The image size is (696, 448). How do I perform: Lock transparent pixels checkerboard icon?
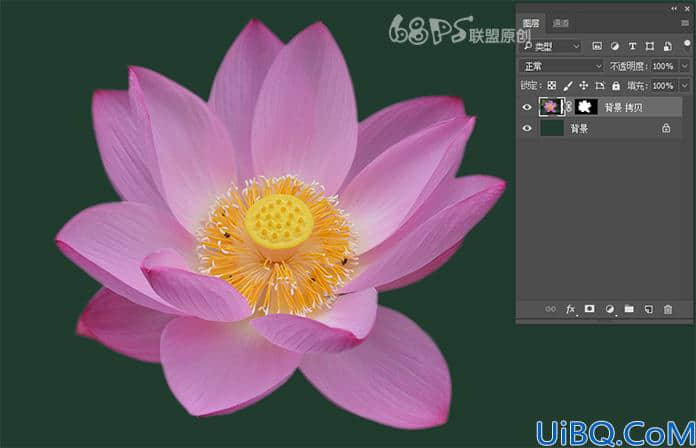[552, 86]
